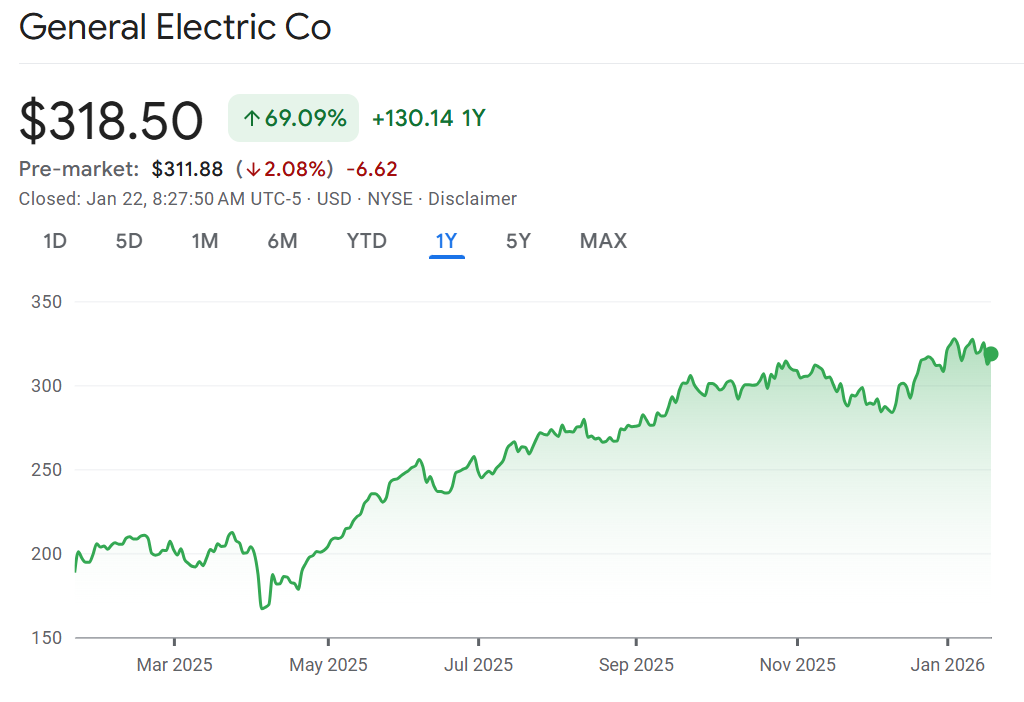The width and height of the screenshot is (1024, 702).
Task: Select the YTD range tab
Action: (x=366, y=241)
